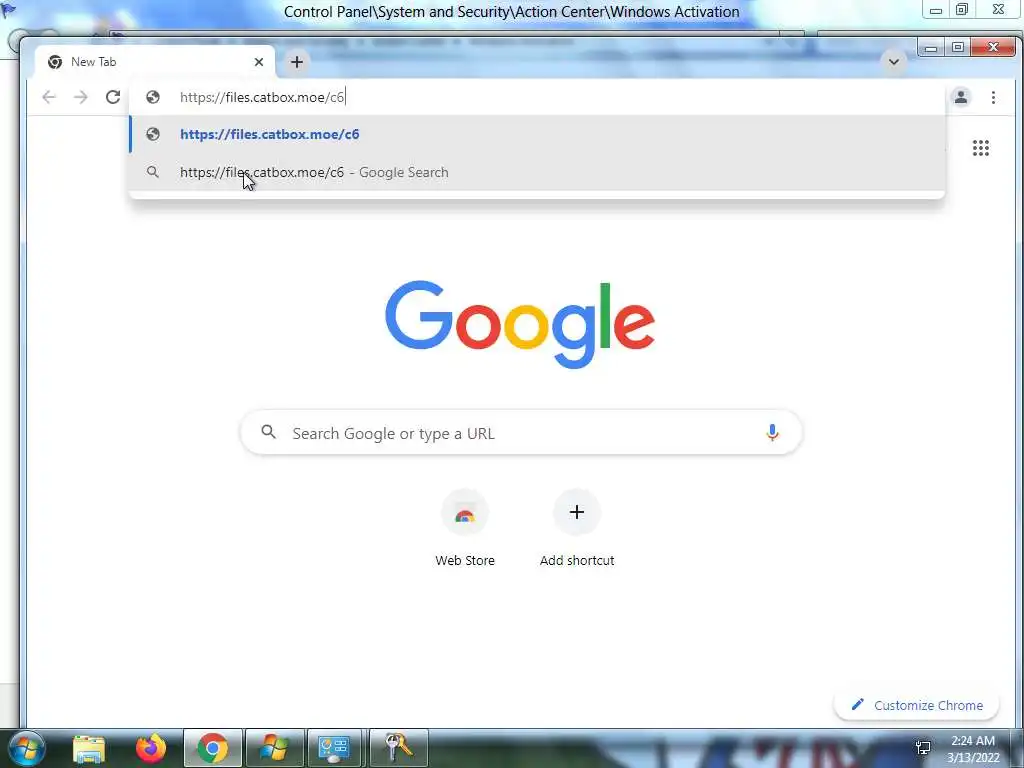Close the New Tab tab
This screenshot has height=768, width=1024.
coord(259,62)
